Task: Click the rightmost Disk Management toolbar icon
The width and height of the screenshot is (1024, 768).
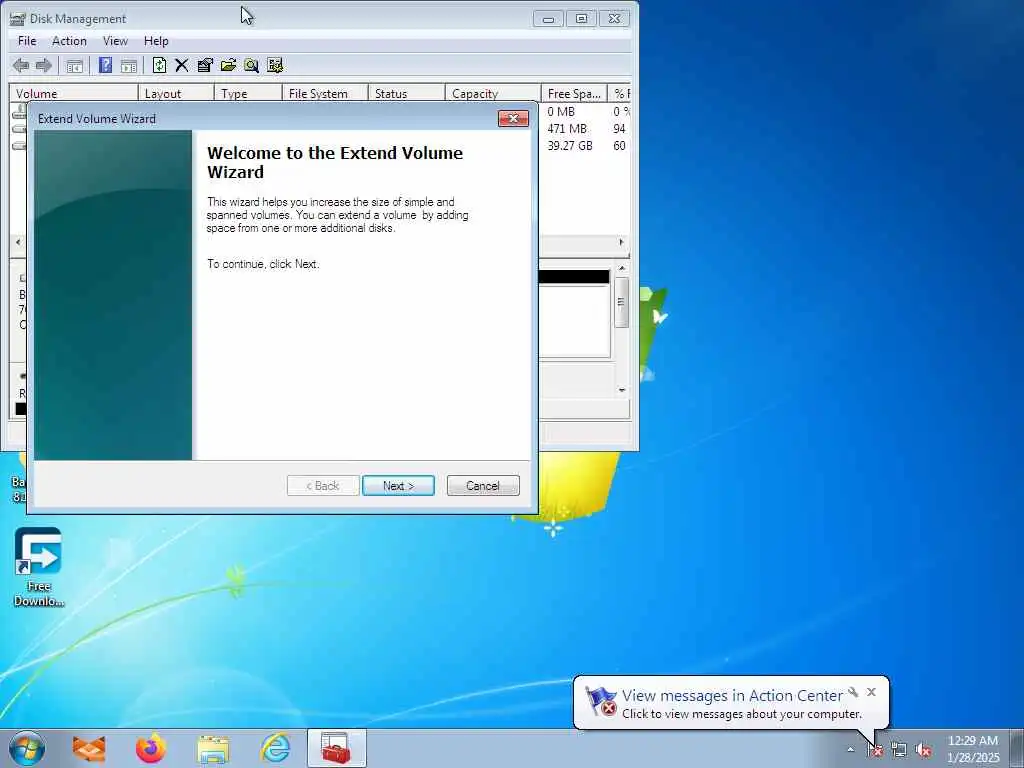Action: point(275,65)
